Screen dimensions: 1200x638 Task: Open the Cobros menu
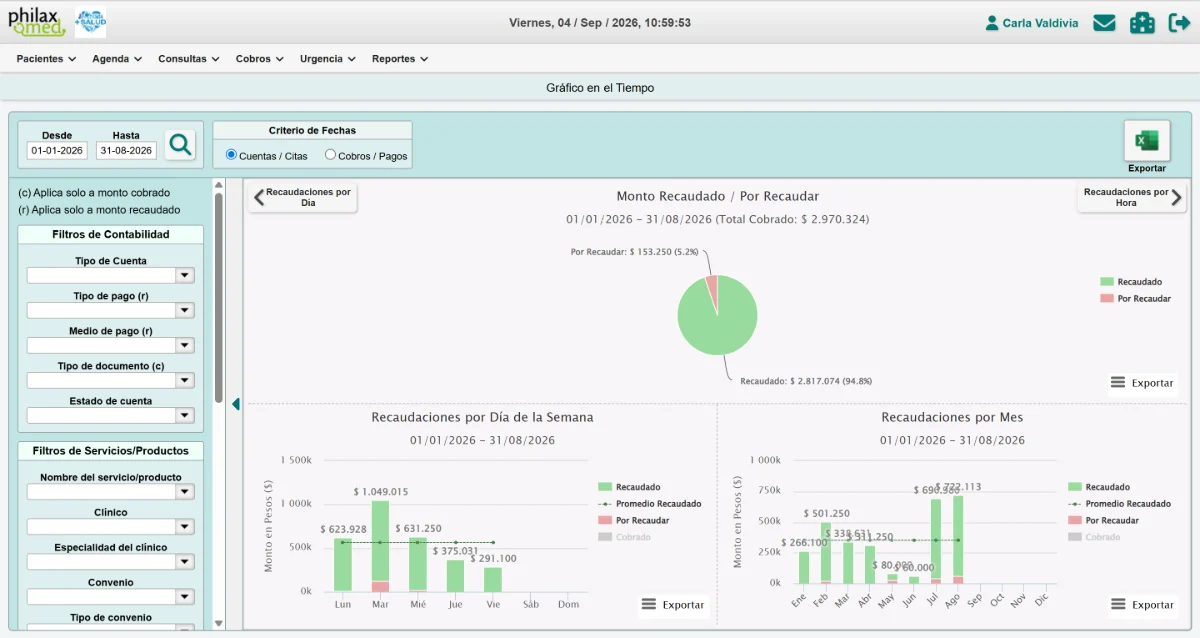click(260, 59)
